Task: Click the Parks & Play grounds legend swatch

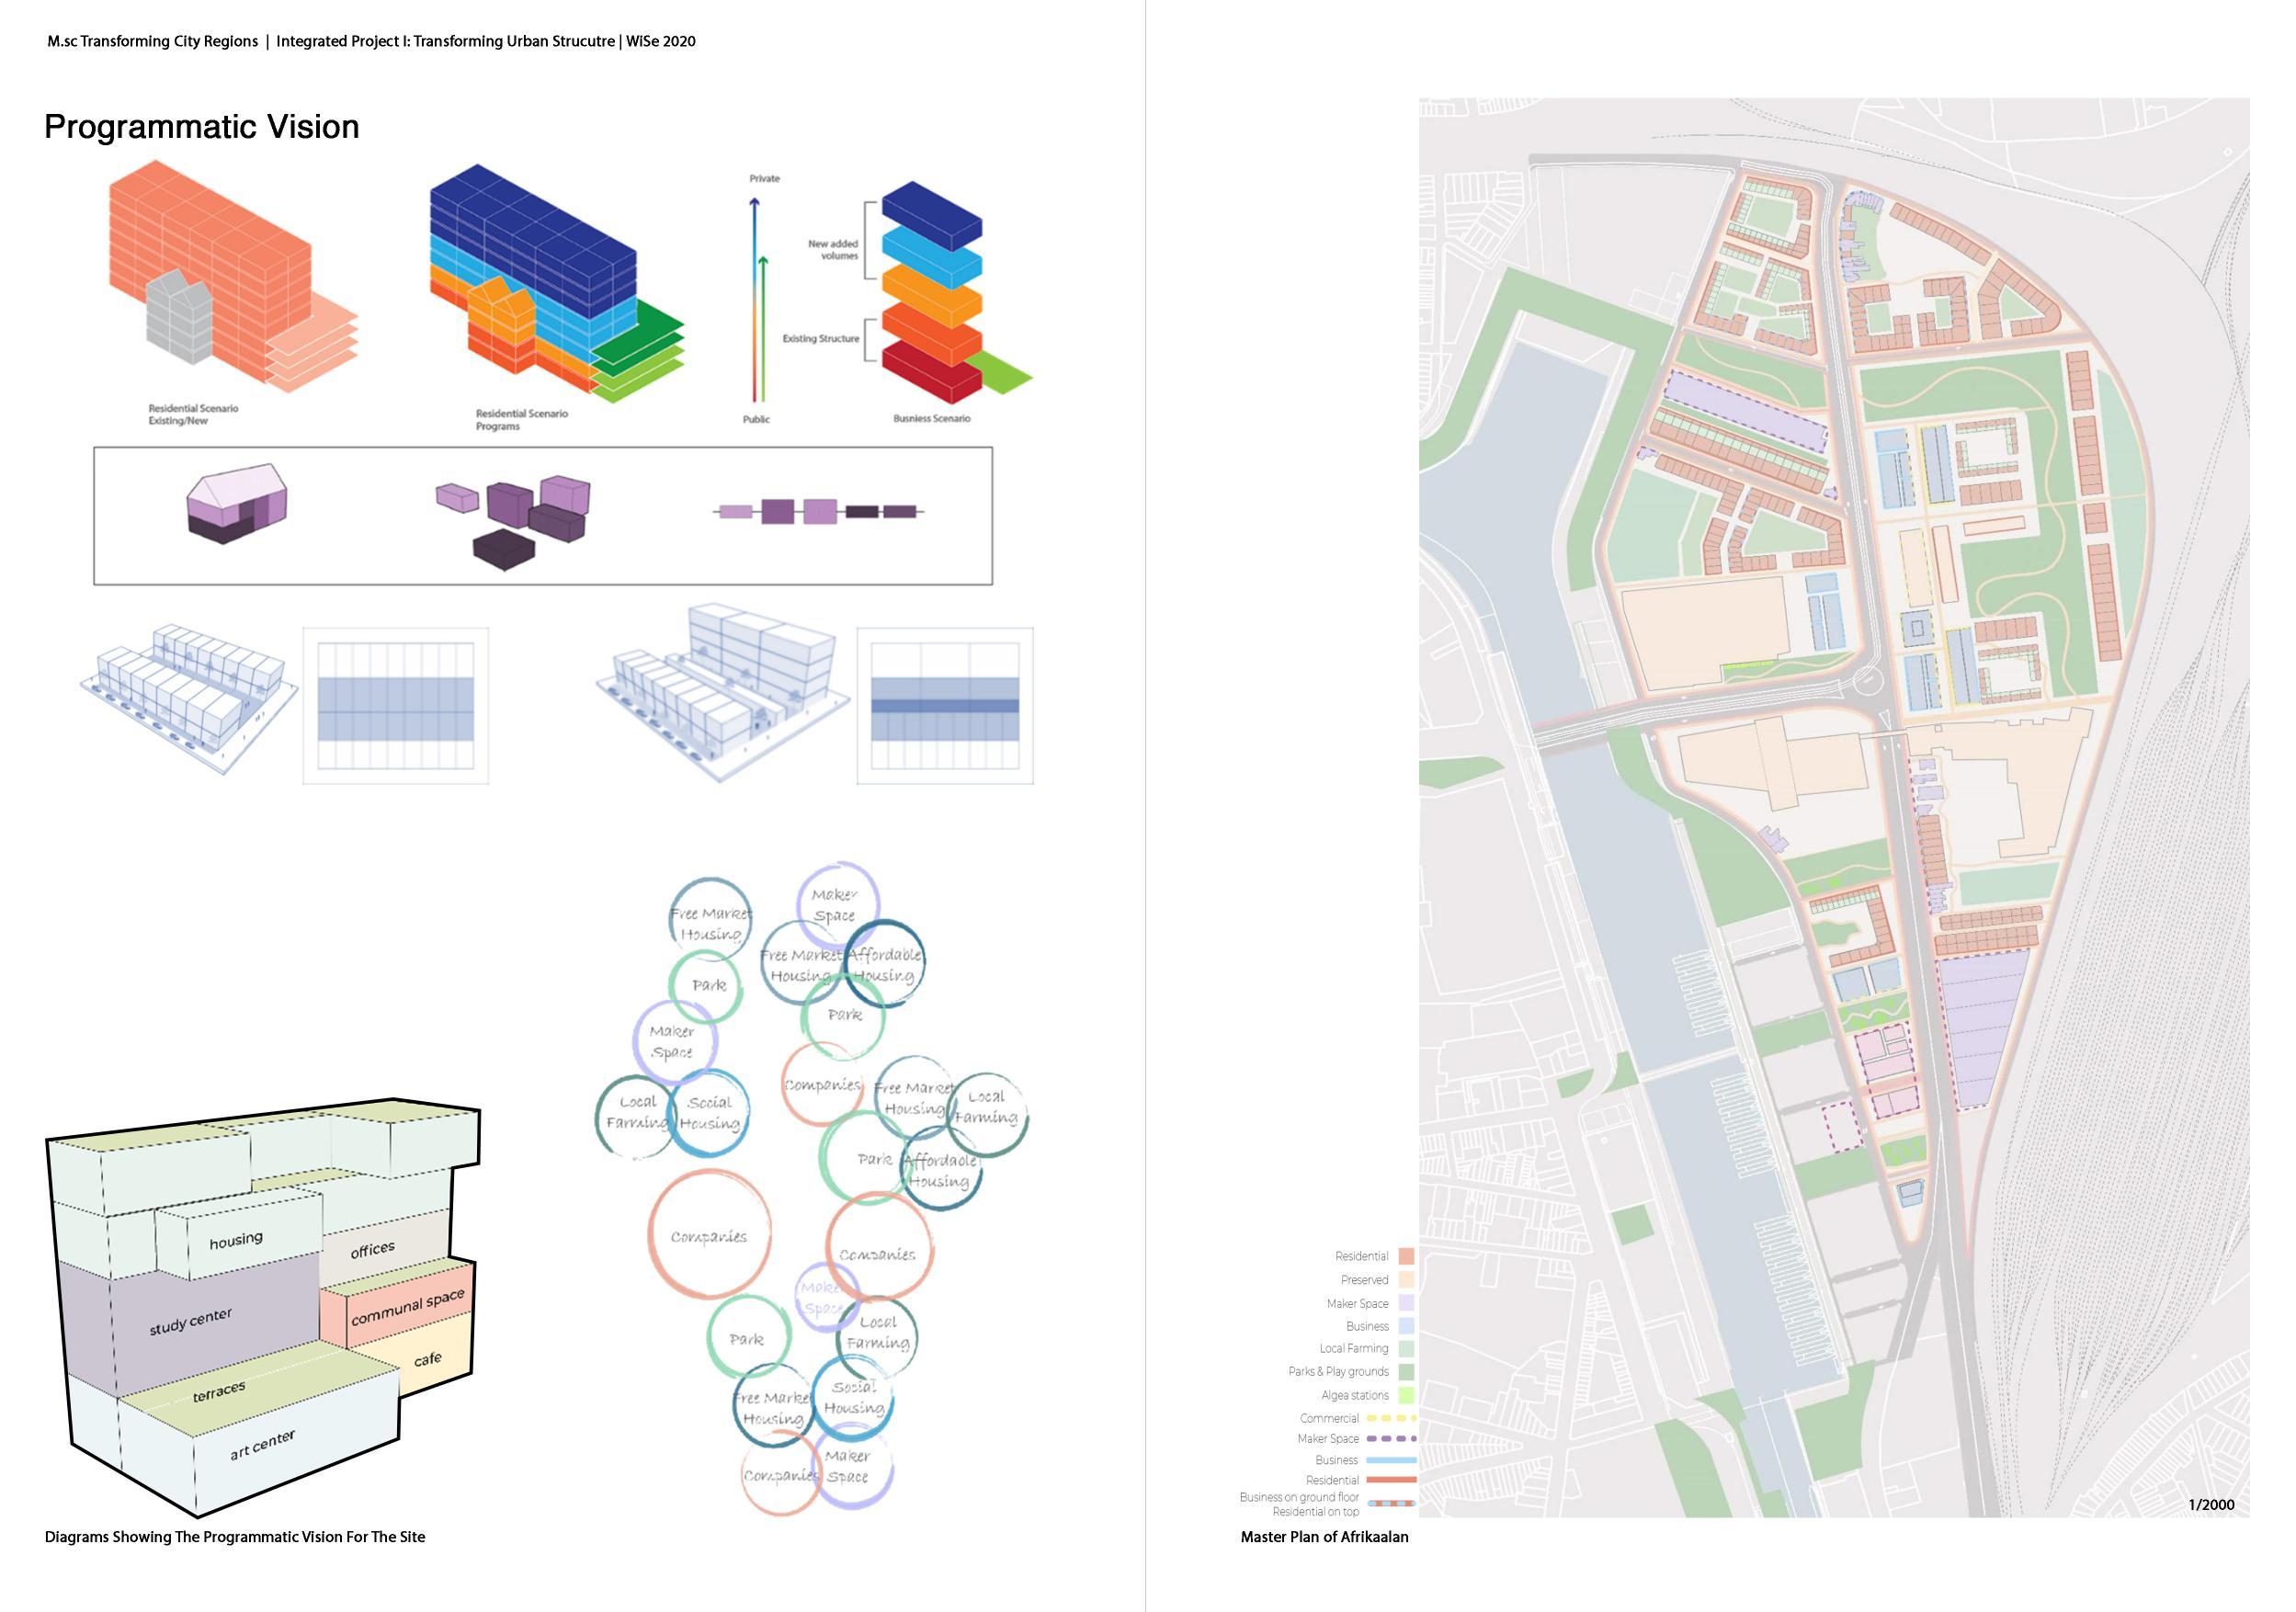Action: (x=1406, y=1372)
